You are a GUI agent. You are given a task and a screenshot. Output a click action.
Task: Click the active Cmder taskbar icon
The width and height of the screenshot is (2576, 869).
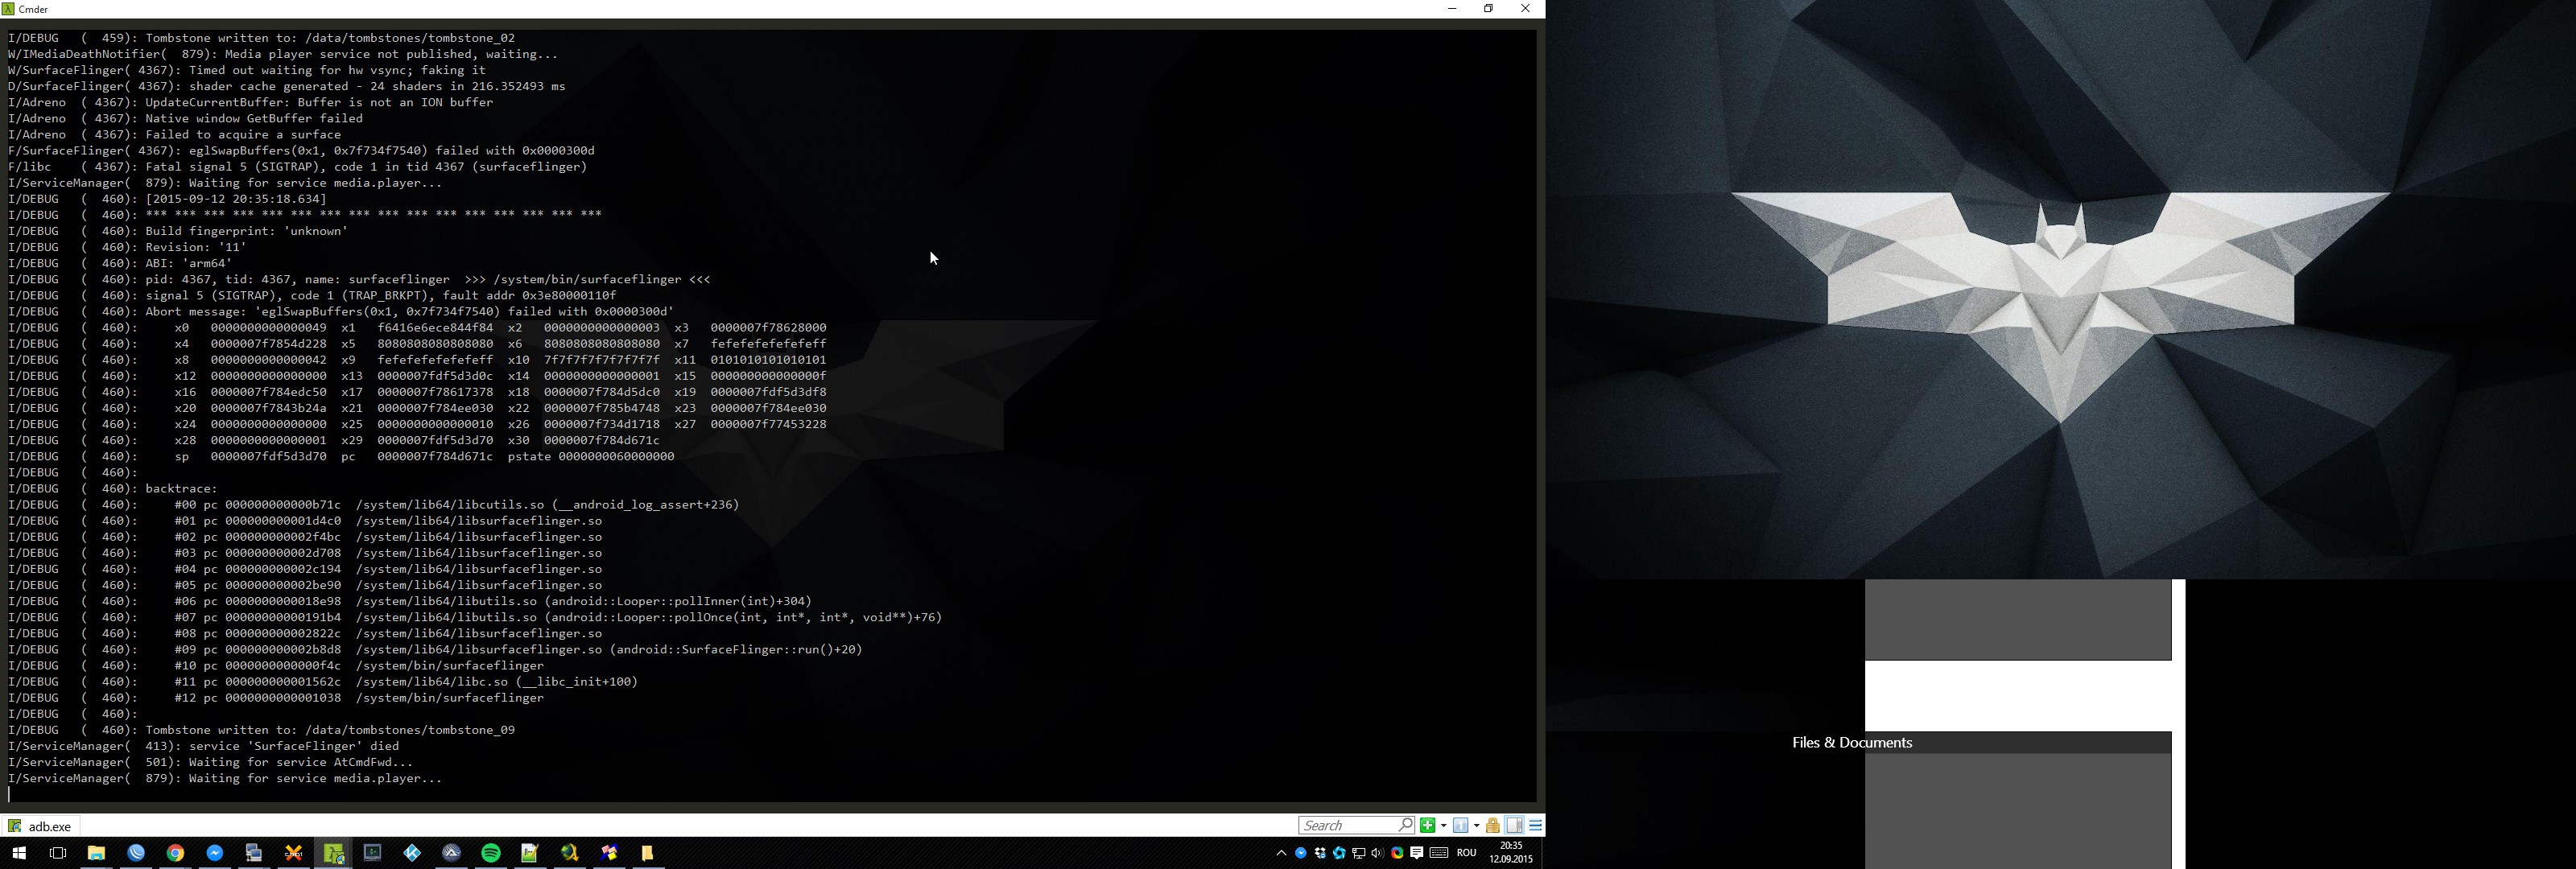click(x=333, y=853)
